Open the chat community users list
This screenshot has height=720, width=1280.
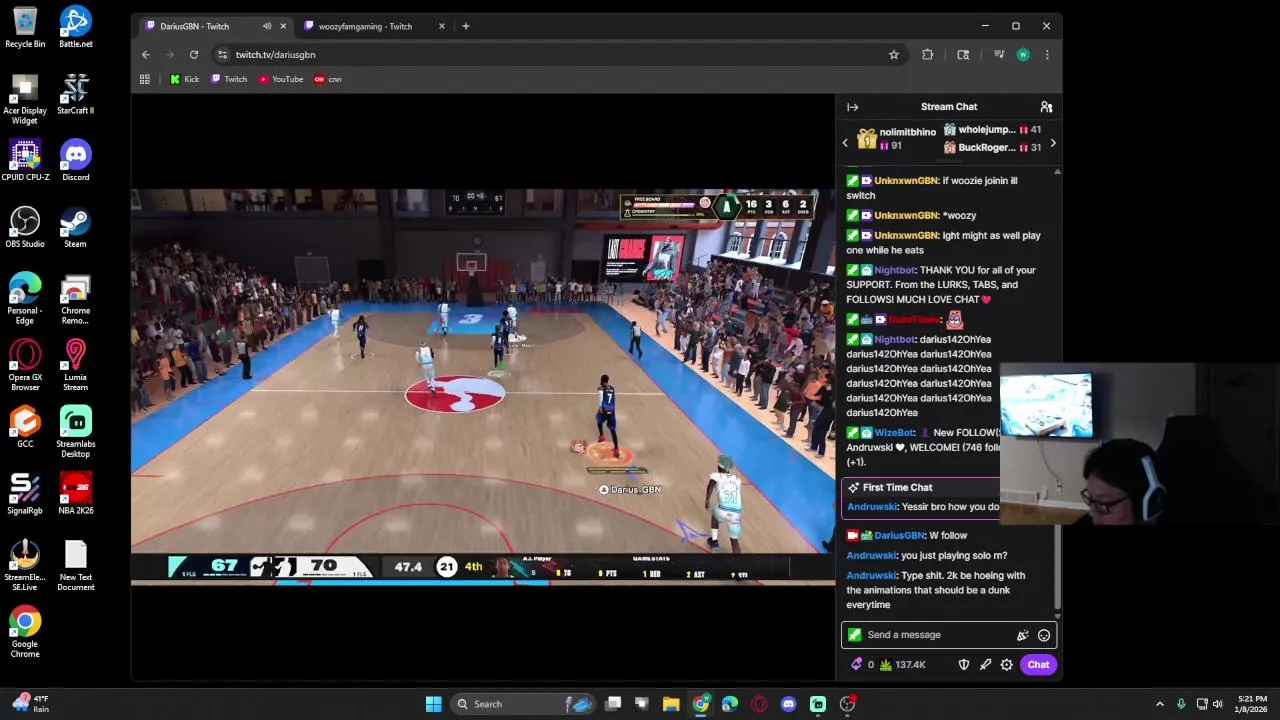(1046, 107)
